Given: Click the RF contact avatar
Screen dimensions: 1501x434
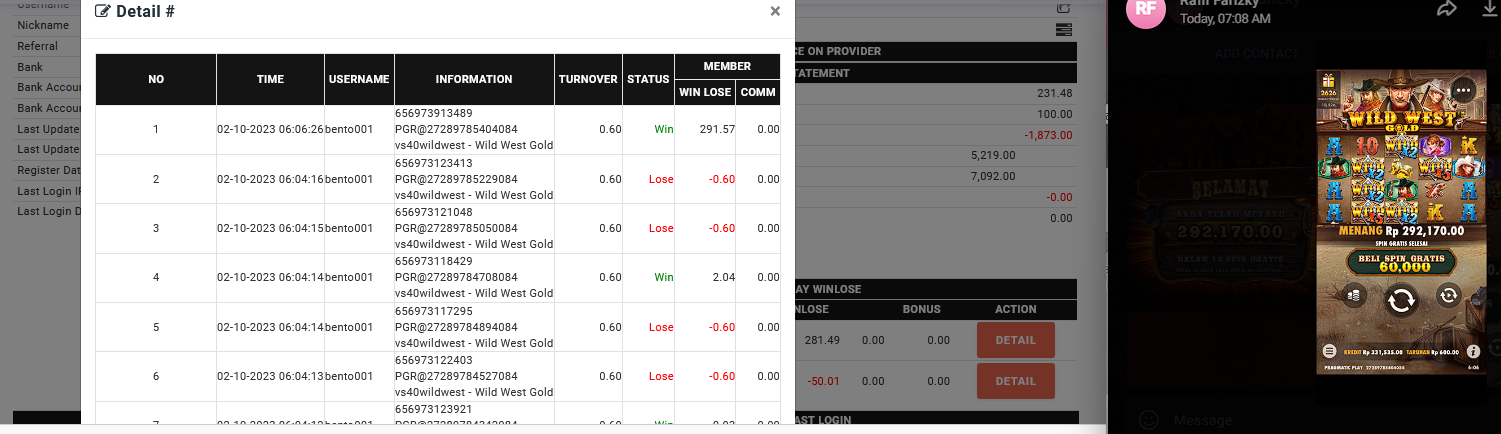Looking at the screenshot, I should coord(1146,10).
